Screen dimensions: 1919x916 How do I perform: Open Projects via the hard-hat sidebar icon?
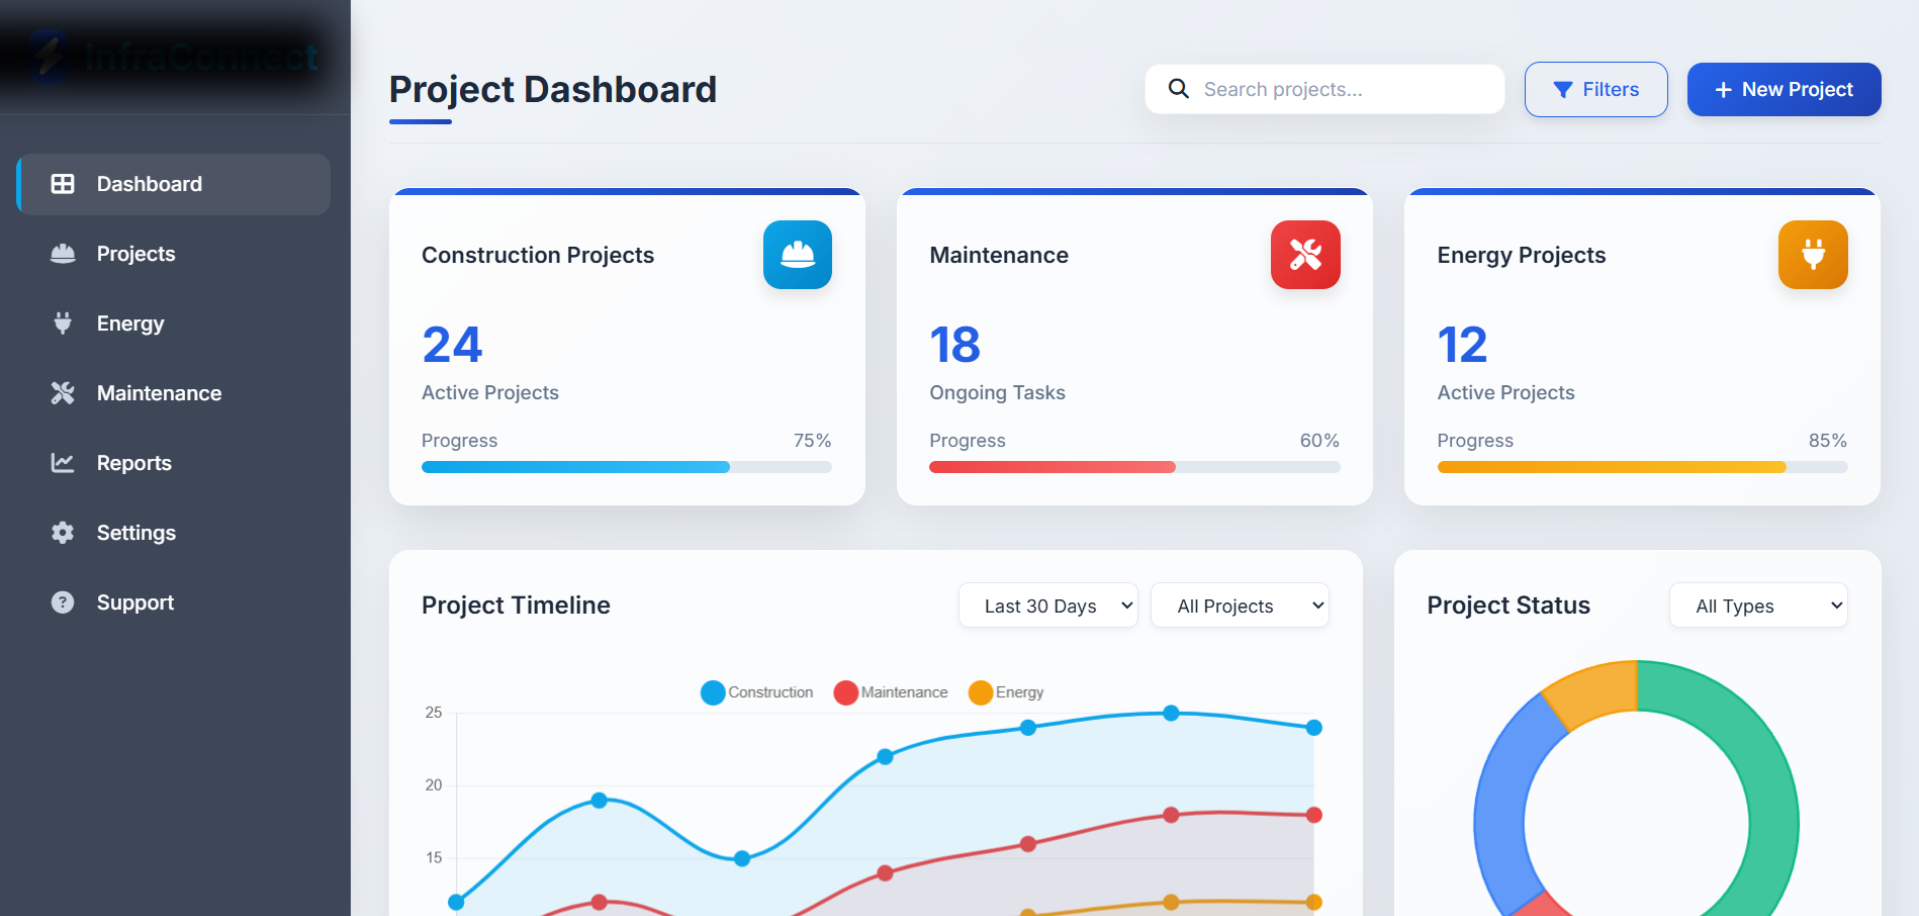(x=62, y=254)
